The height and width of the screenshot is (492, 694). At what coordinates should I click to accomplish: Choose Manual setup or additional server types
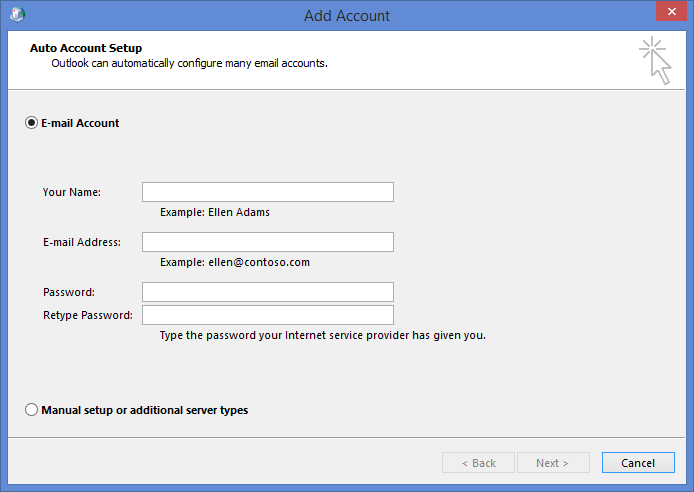tap(32, 410)
